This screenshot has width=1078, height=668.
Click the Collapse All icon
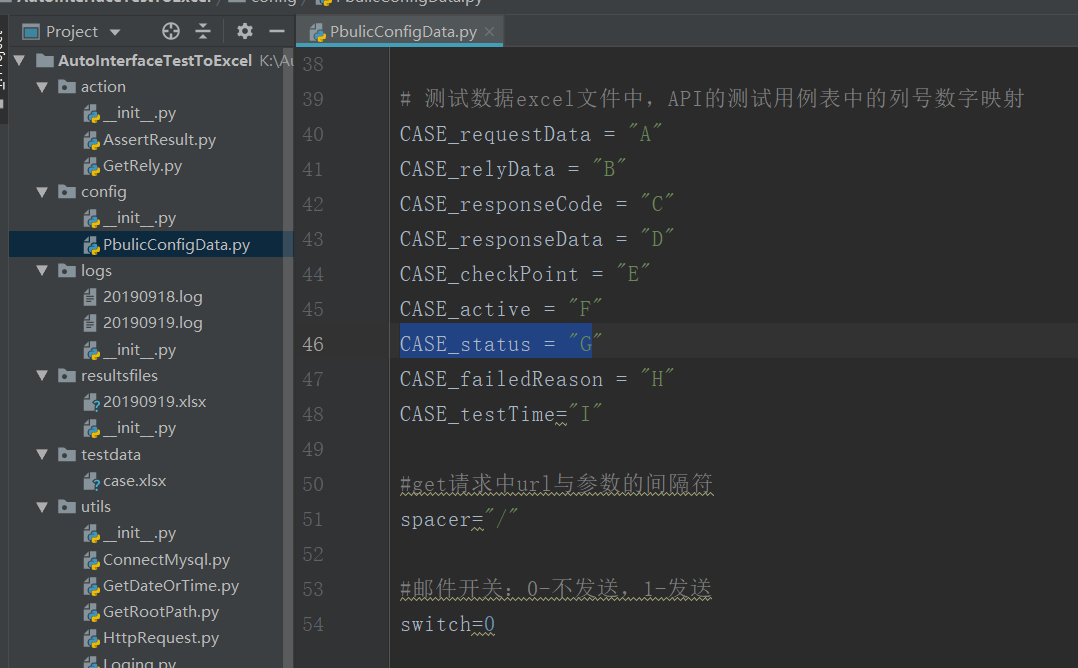pyautogui.click(x=203, y=31)
